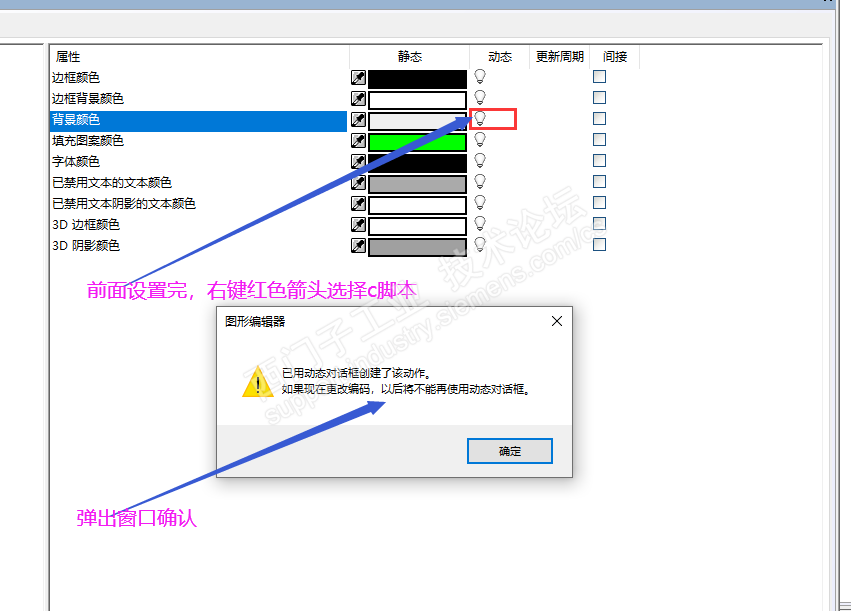Click the 动态 column header
This screenshot has width=851, height=611.
pyautogui.click(x=500, y=57)
